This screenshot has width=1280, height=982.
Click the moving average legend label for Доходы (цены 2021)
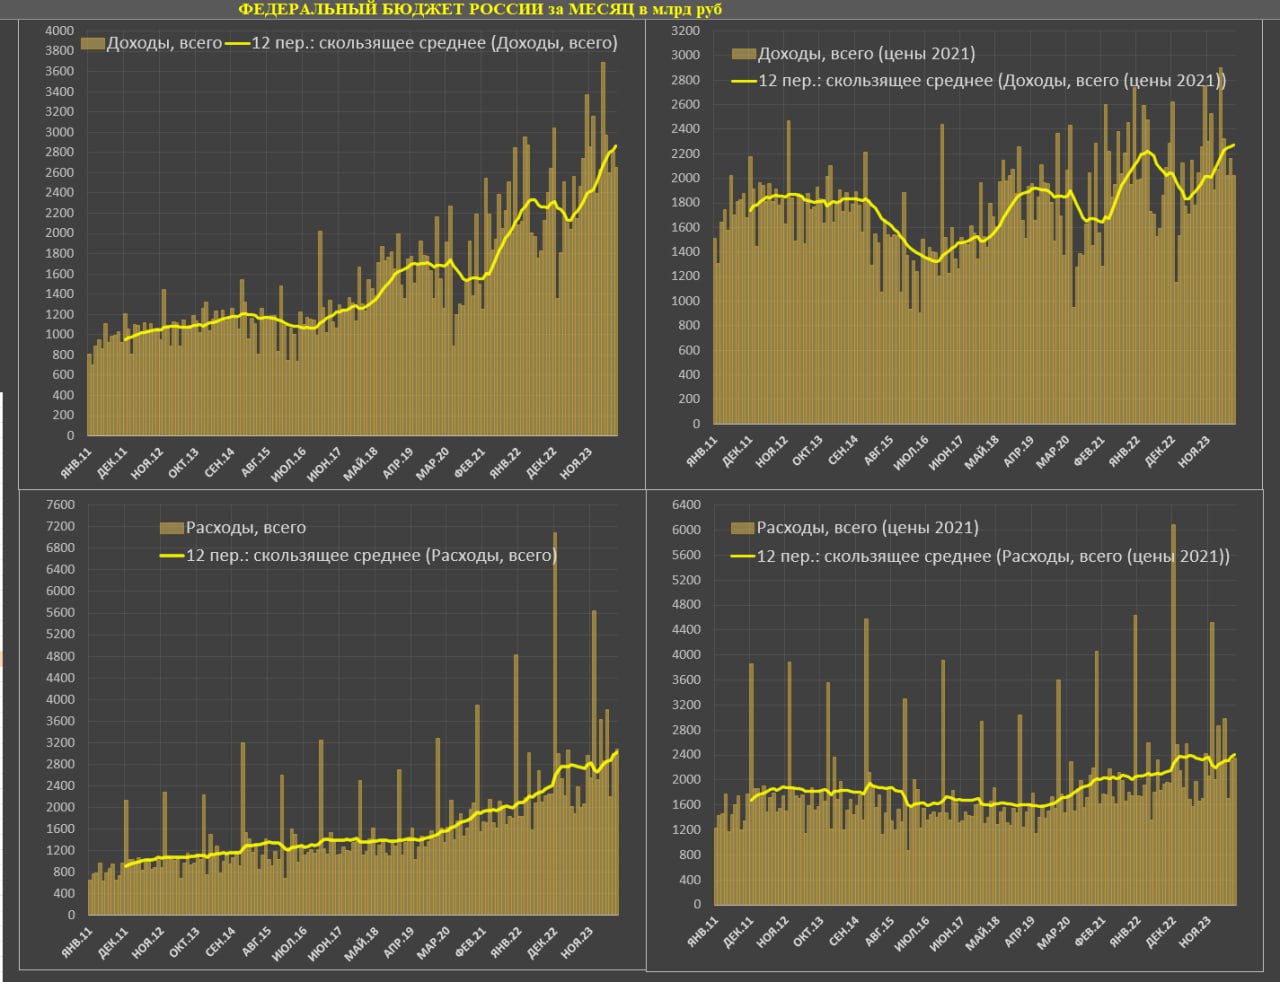point(992,81)
